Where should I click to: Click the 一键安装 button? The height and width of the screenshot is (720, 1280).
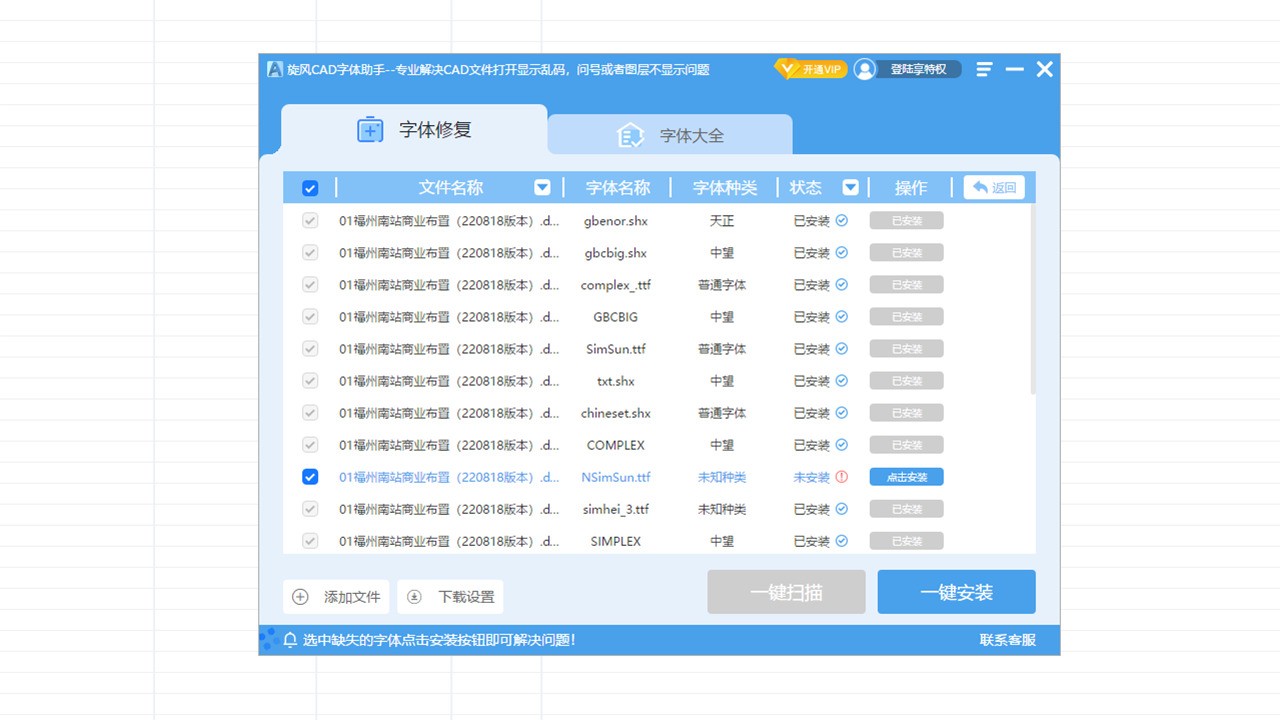pyautogui.click(x=956, y=592)
